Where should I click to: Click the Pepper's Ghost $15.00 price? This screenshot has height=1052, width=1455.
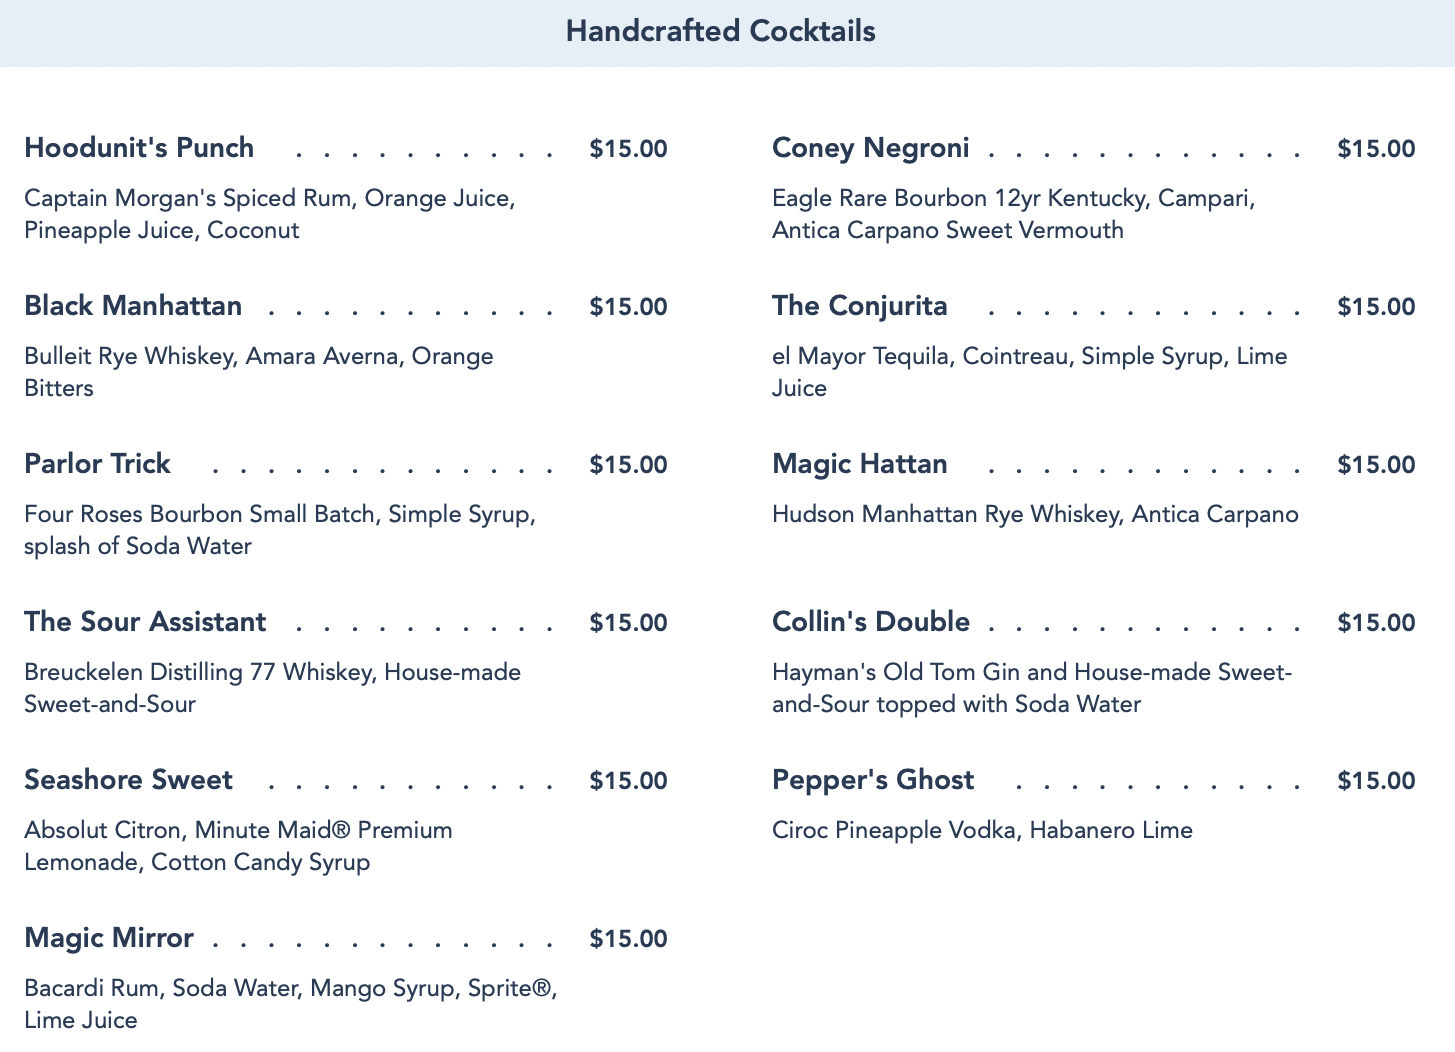pyautogui.click(x=1376, y=781)
